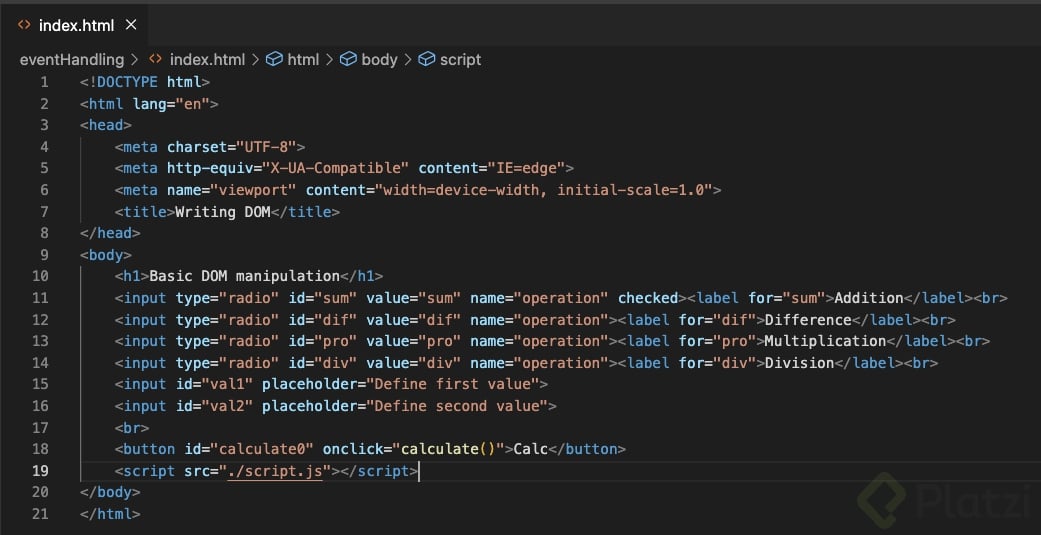This screenshot has height=535, width=1041.
Task: Open the index.html breadcrumb item
Action: point(207,60)
